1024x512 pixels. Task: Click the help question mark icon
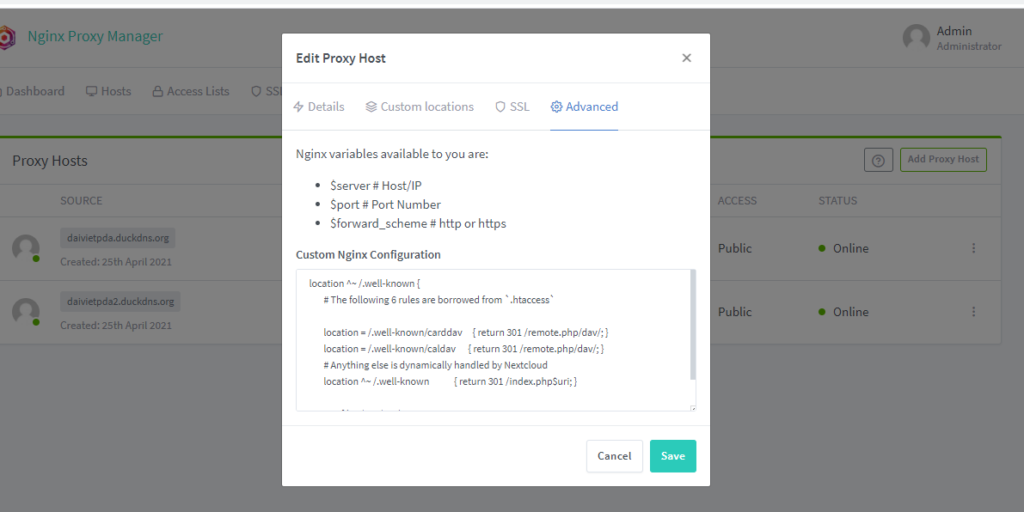coord(878,160)
